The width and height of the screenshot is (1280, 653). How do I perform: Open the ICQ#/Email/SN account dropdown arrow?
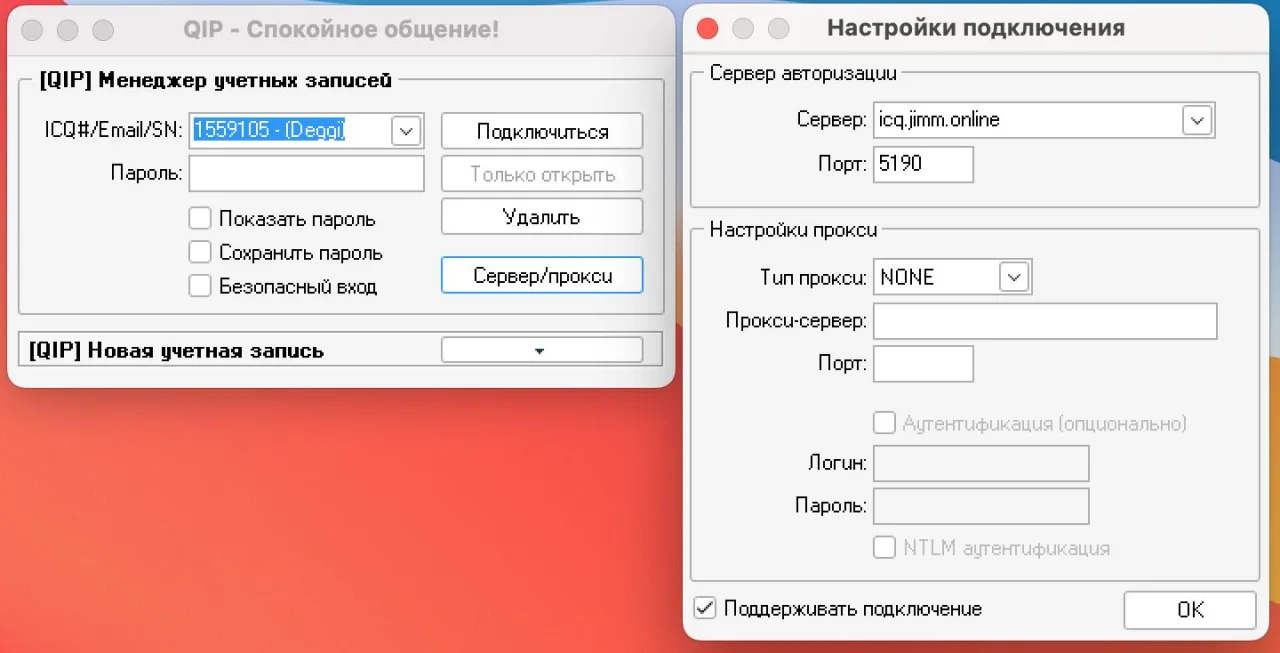click(x=406, y=131)
